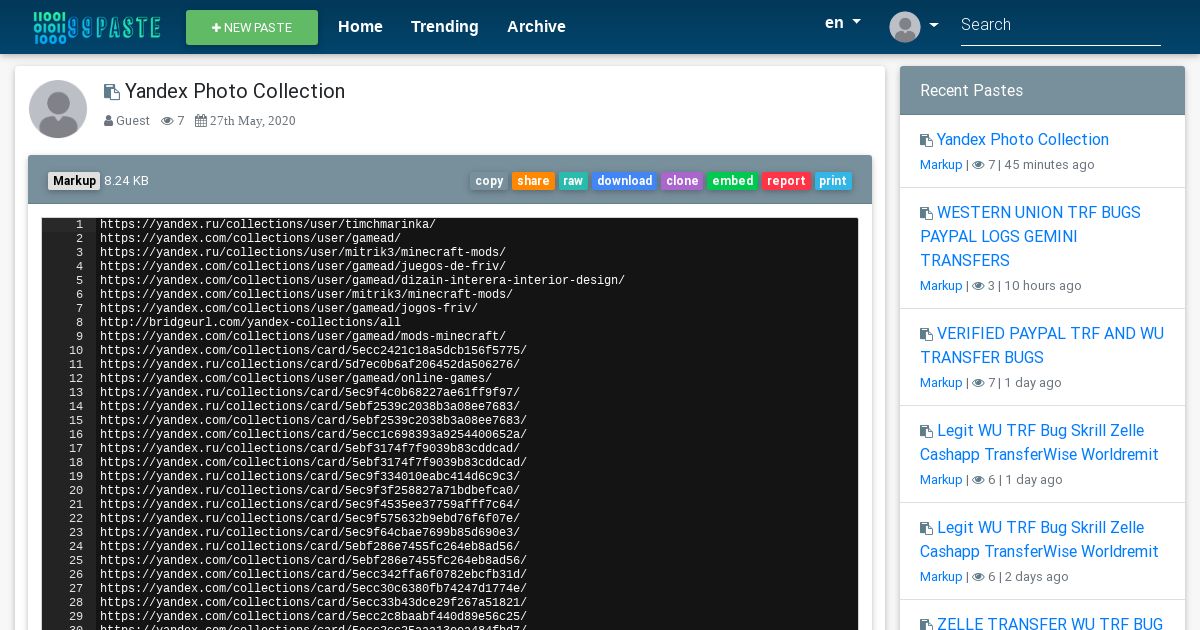Click code line 3 mitrik3 minecraft-mods URL
The image size is (1200, 630).
(303, 253)
